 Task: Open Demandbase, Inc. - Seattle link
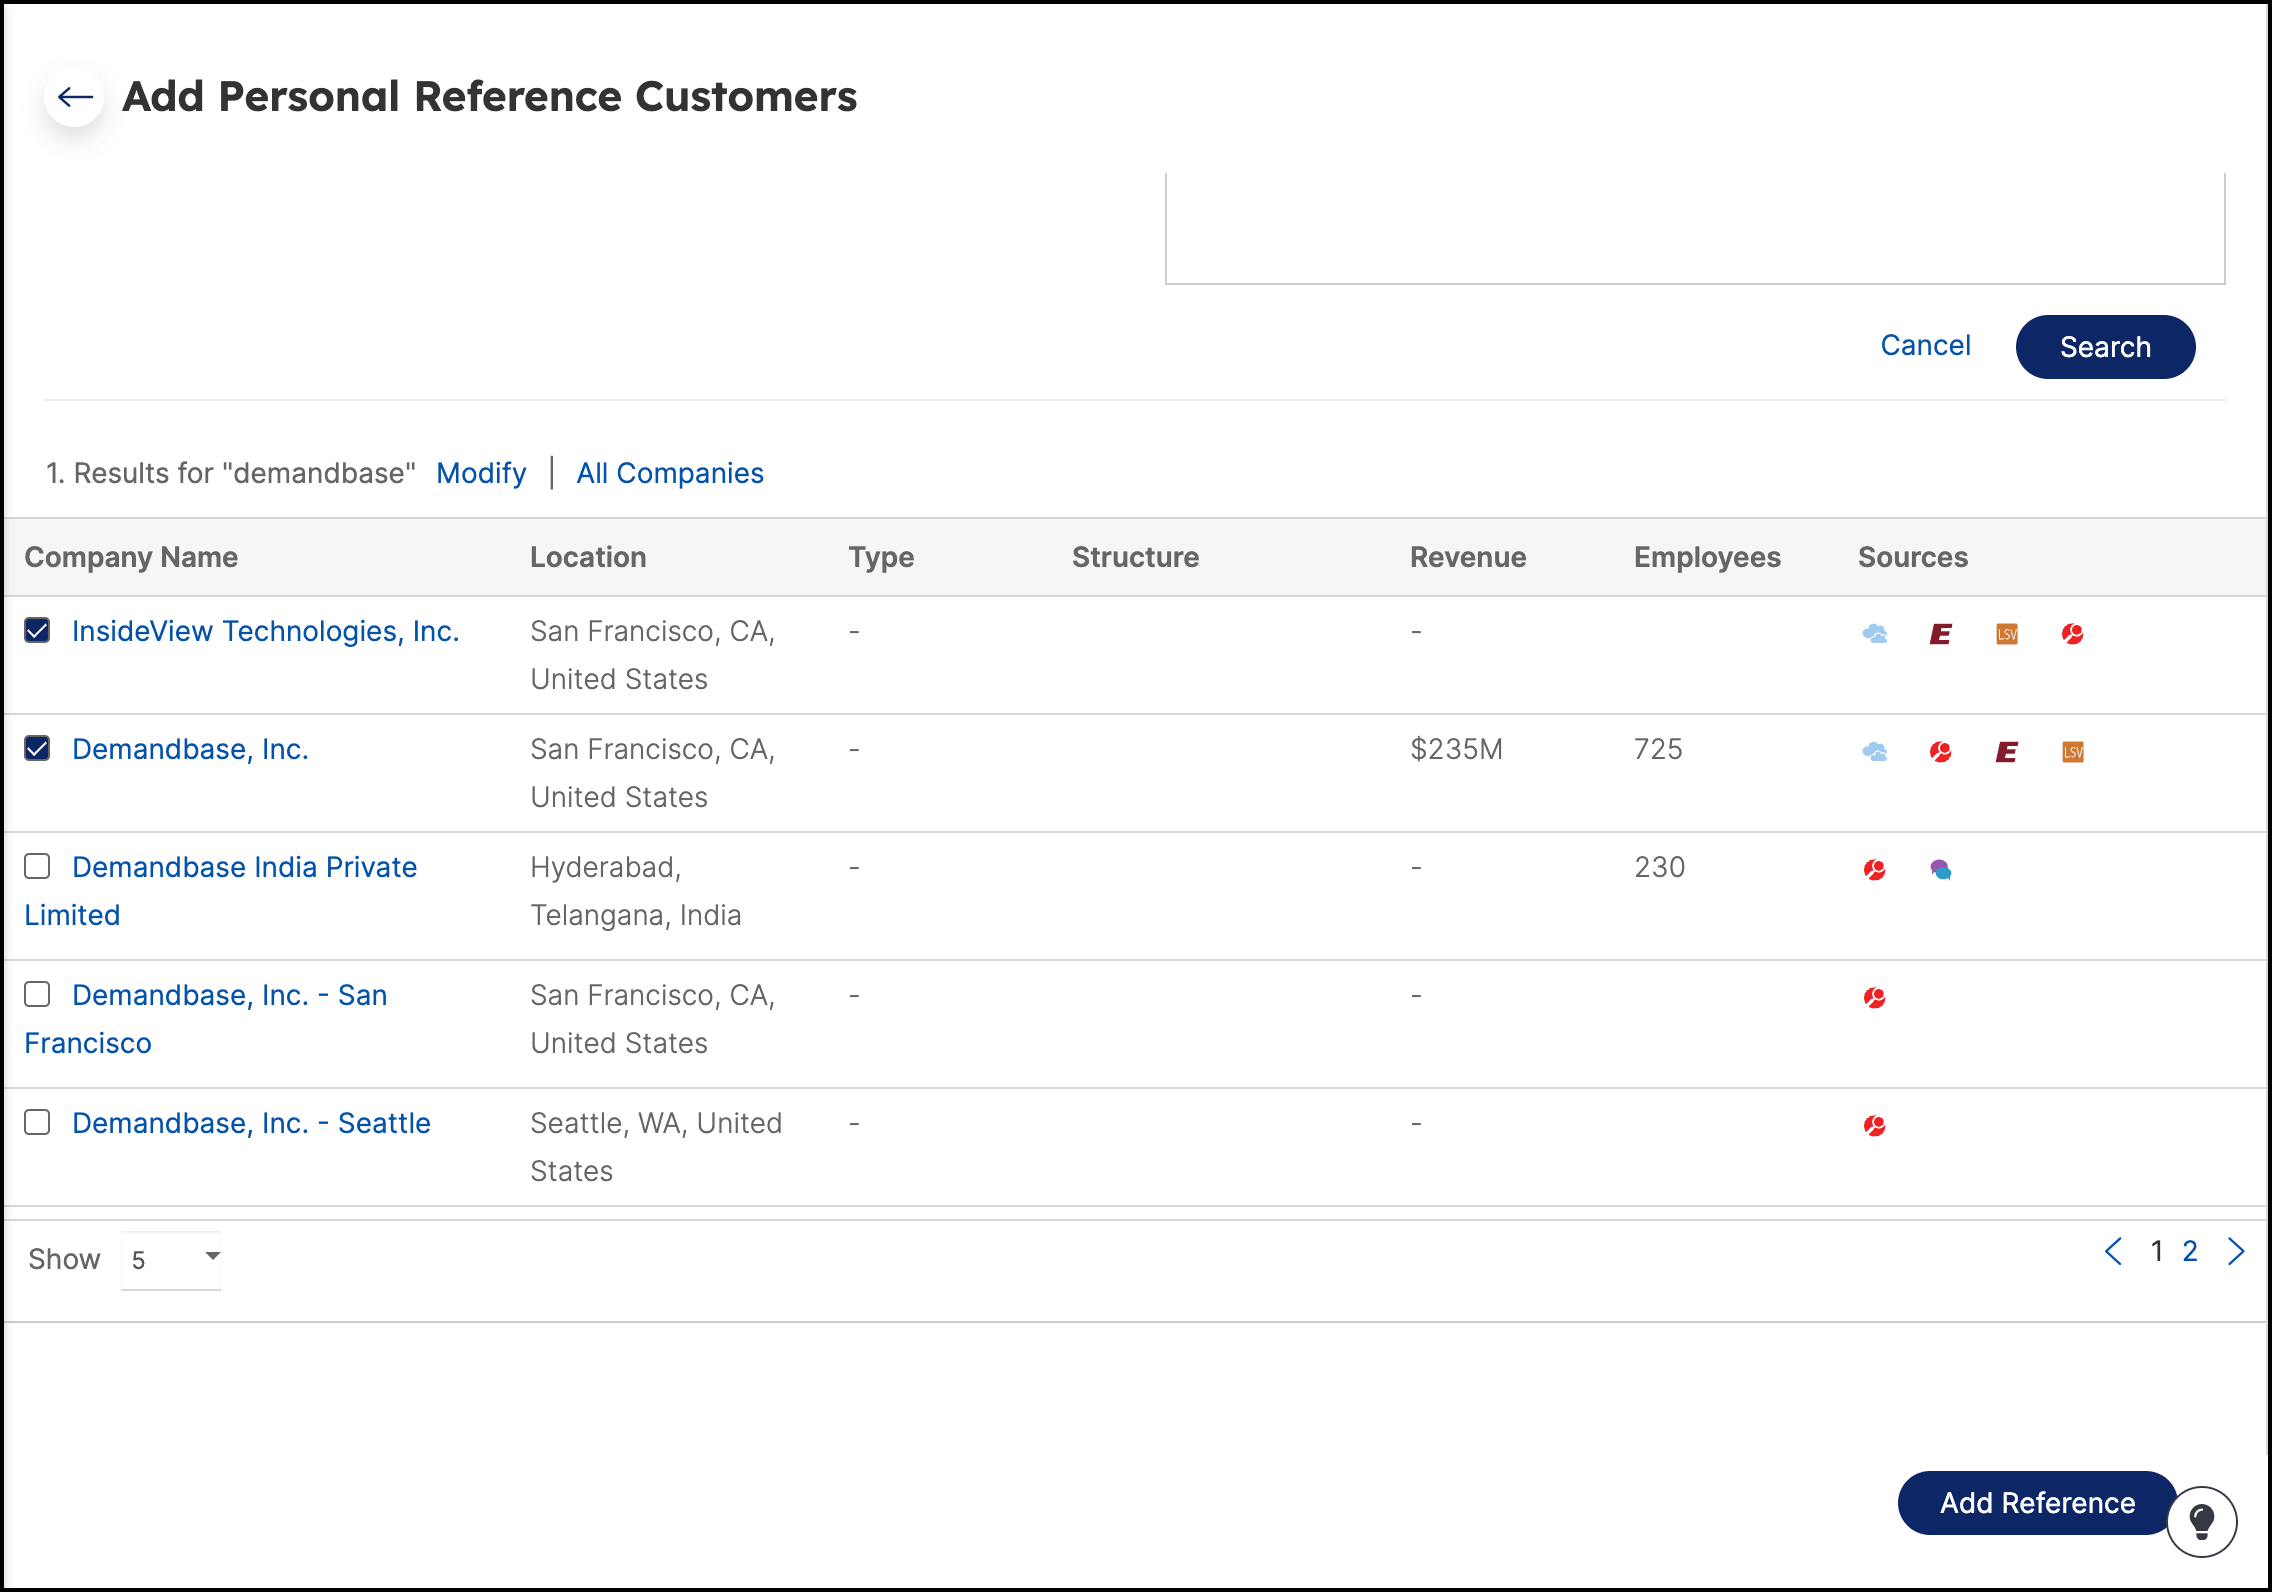(251, 1123)
